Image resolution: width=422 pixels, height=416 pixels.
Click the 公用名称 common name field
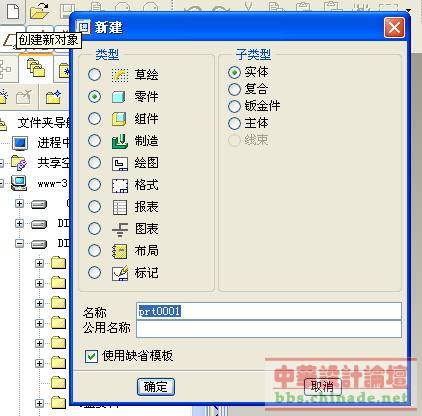click(x=269, y=329)
